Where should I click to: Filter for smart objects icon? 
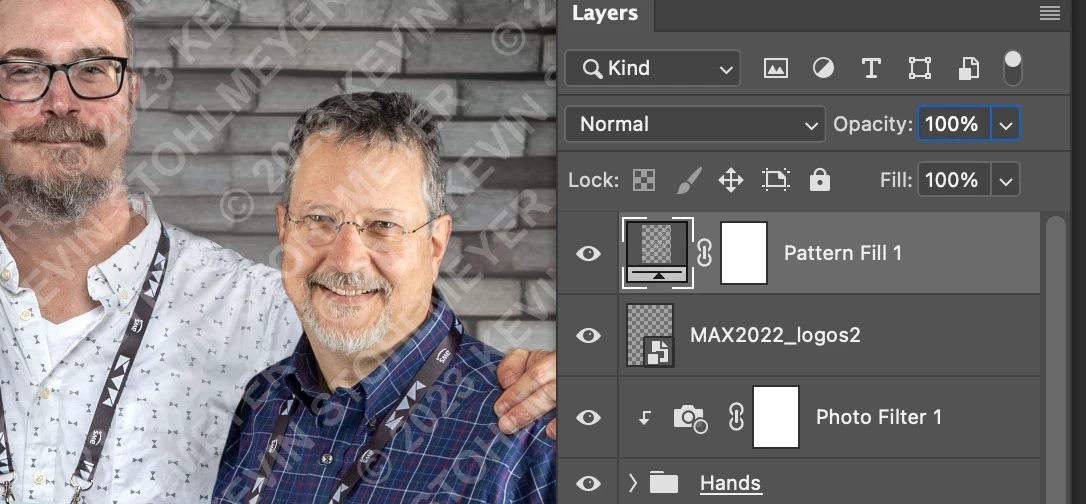968,69
